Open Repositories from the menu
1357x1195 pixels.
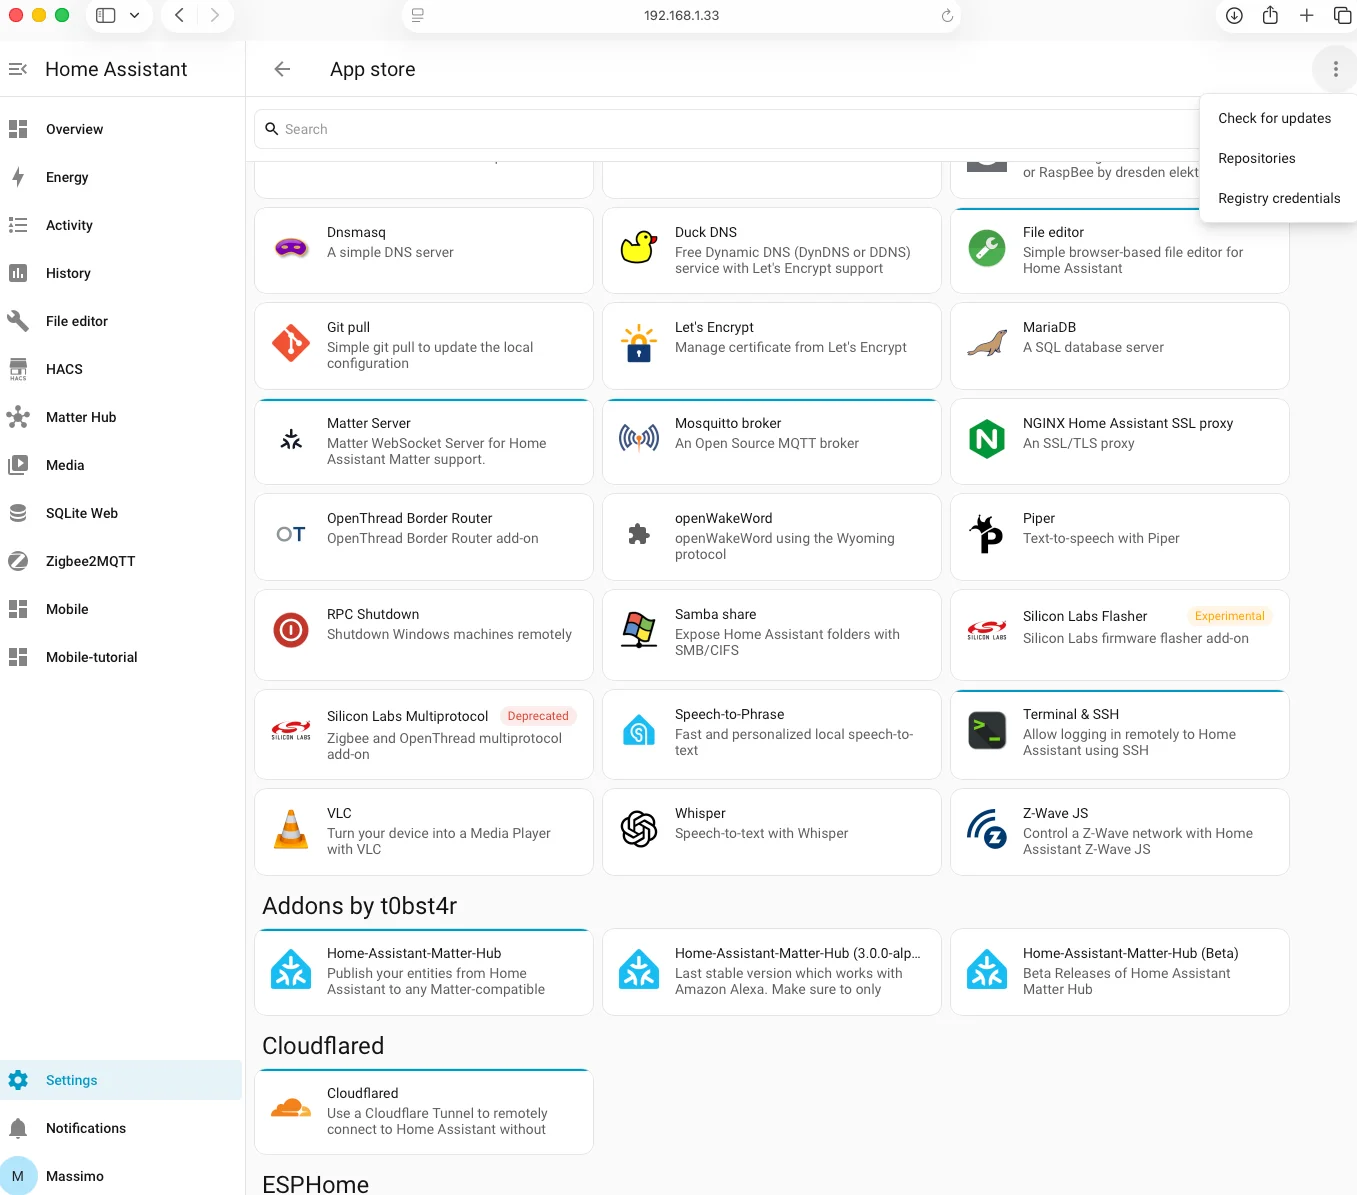coord(1256,158)
